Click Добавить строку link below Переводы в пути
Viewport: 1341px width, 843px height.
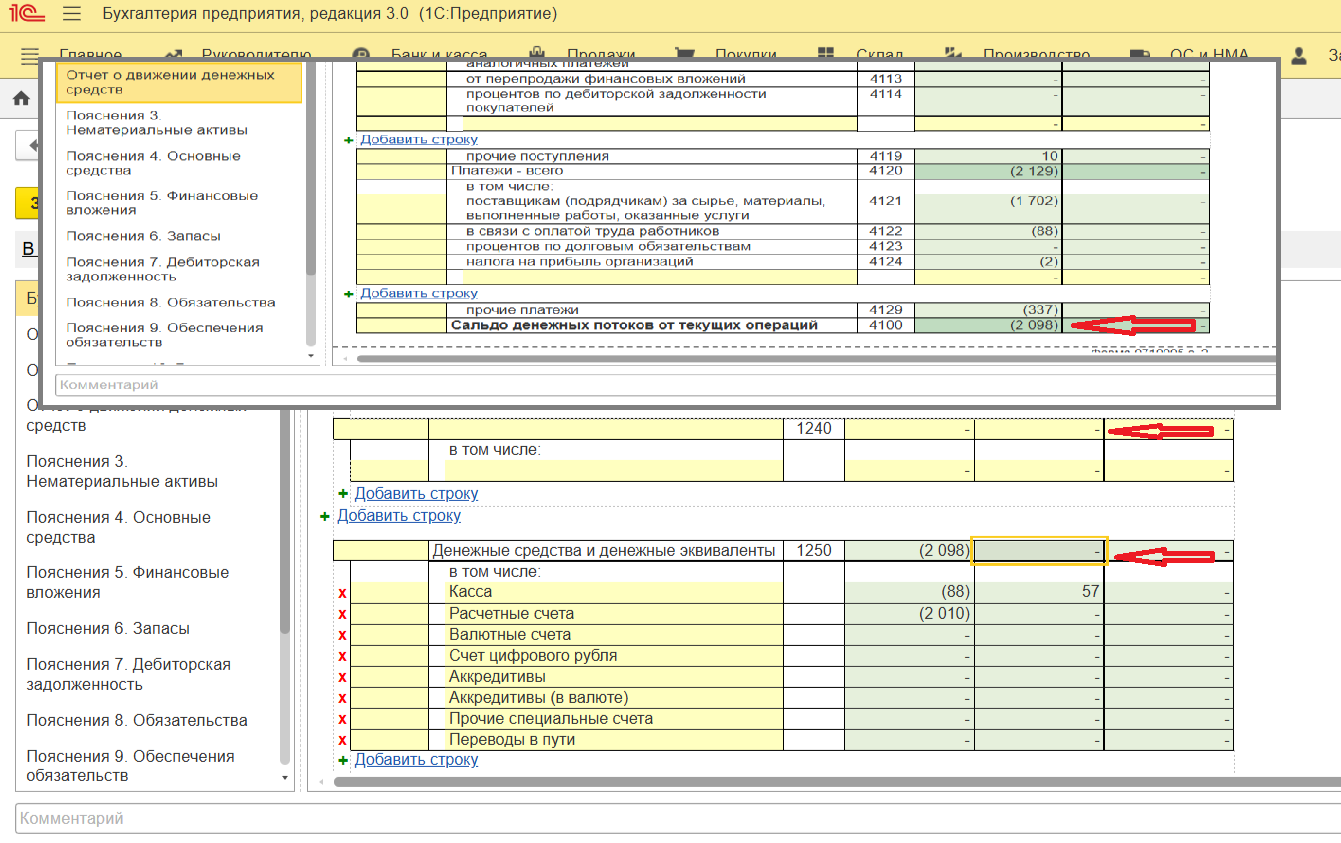coord(416,760)
